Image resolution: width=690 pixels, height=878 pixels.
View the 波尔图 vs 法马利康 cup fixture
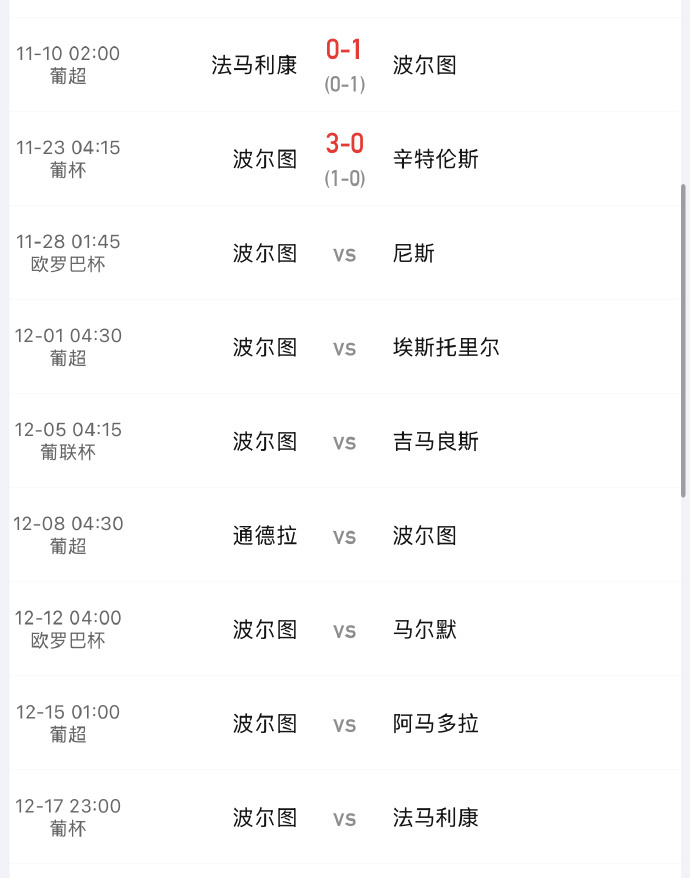point(345,817)
